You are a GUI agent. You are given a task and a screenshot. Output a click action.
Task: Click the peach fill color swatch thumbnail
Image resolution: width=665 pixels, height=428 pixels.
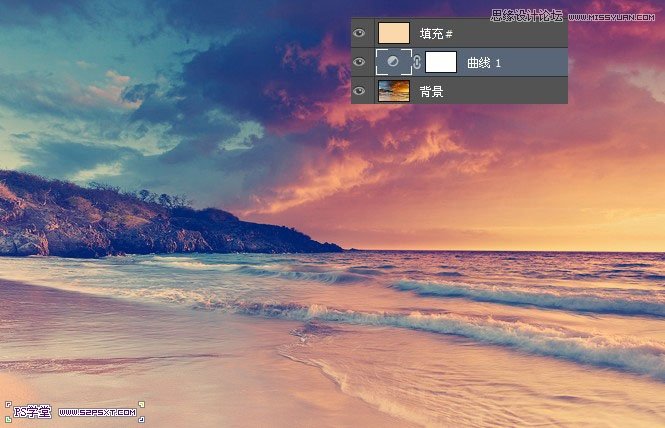pos(394,33)
